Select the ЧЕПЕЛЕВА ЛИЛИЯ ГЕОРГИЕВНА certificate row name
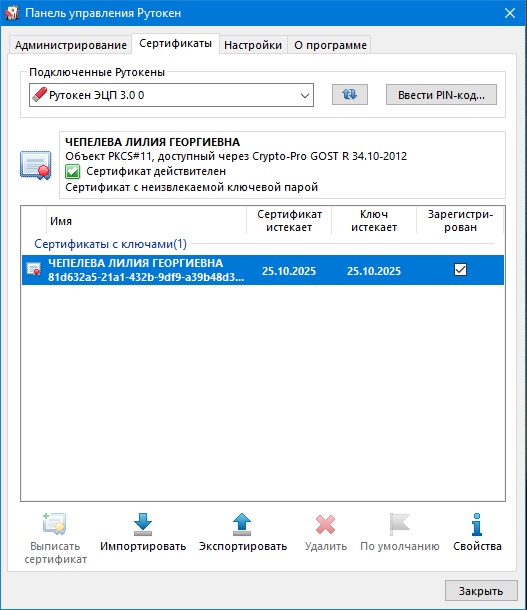Image resolution: width=527 pixels, height=610 pixels. (x=135, y=263)
